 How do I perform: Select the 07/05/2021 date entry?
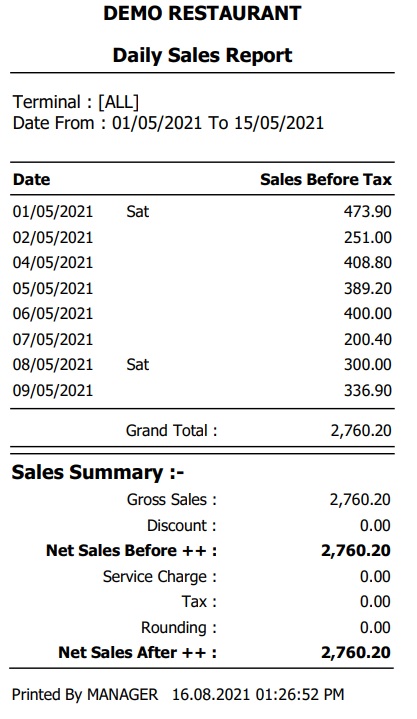pyautogui.click(x=53, y=339)
